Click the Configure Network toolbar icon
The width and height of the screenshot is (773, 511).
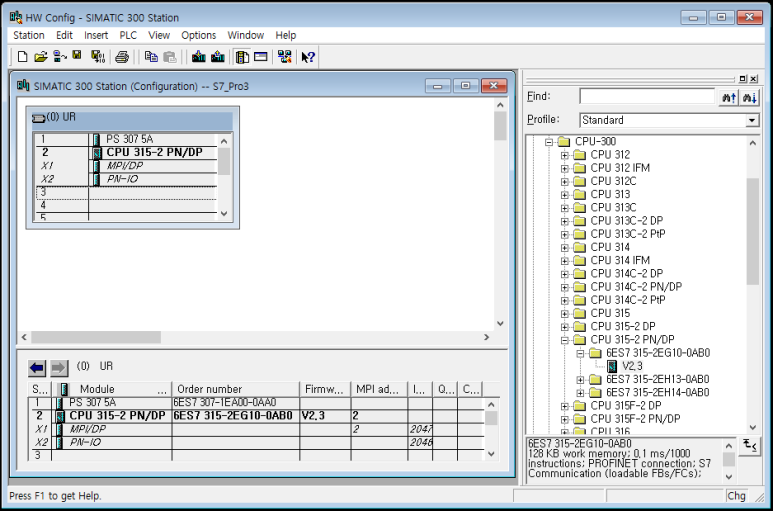[x=284, y=57]
